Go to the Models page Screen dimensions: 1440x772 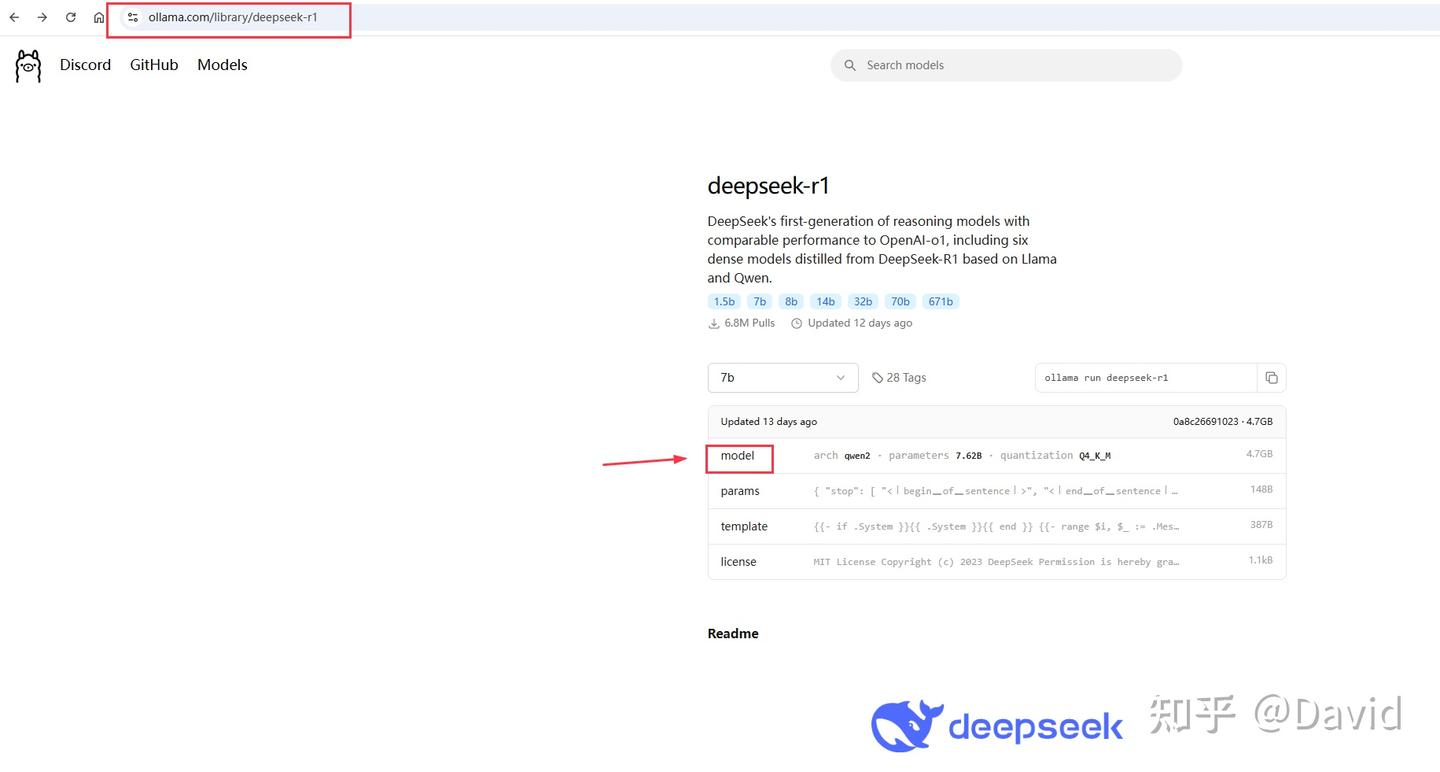(222, 65)
